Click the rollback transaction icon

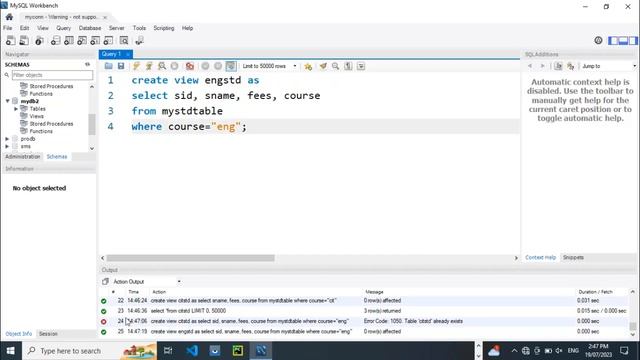[x=218, y=66]
